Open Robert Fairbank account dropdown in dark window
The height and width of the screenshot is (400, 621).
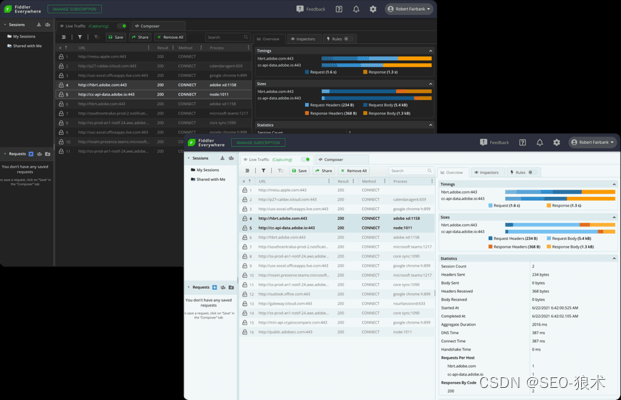(x=409, y=9)
